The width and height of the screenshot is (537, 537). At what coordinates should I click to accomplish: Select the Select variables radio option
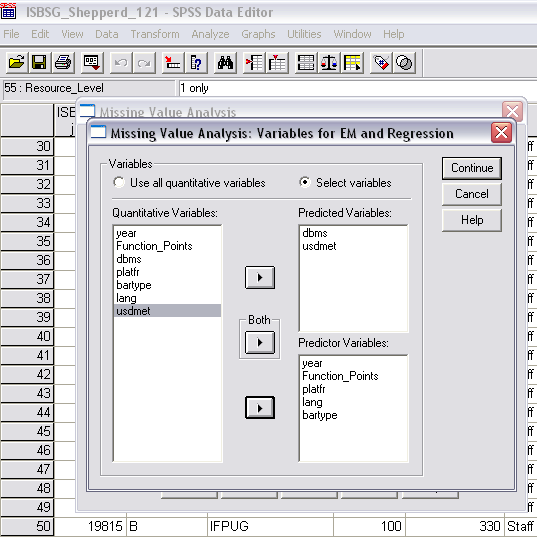(x=345, y=183)
